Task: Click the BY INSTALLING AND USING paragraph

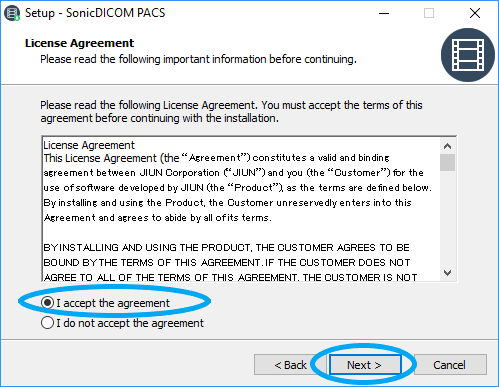Action: (x=230, y=263)
